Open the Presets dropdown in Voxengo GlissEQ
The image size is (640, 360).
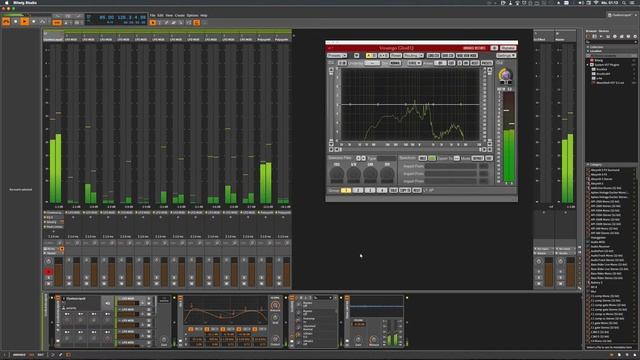337,56
